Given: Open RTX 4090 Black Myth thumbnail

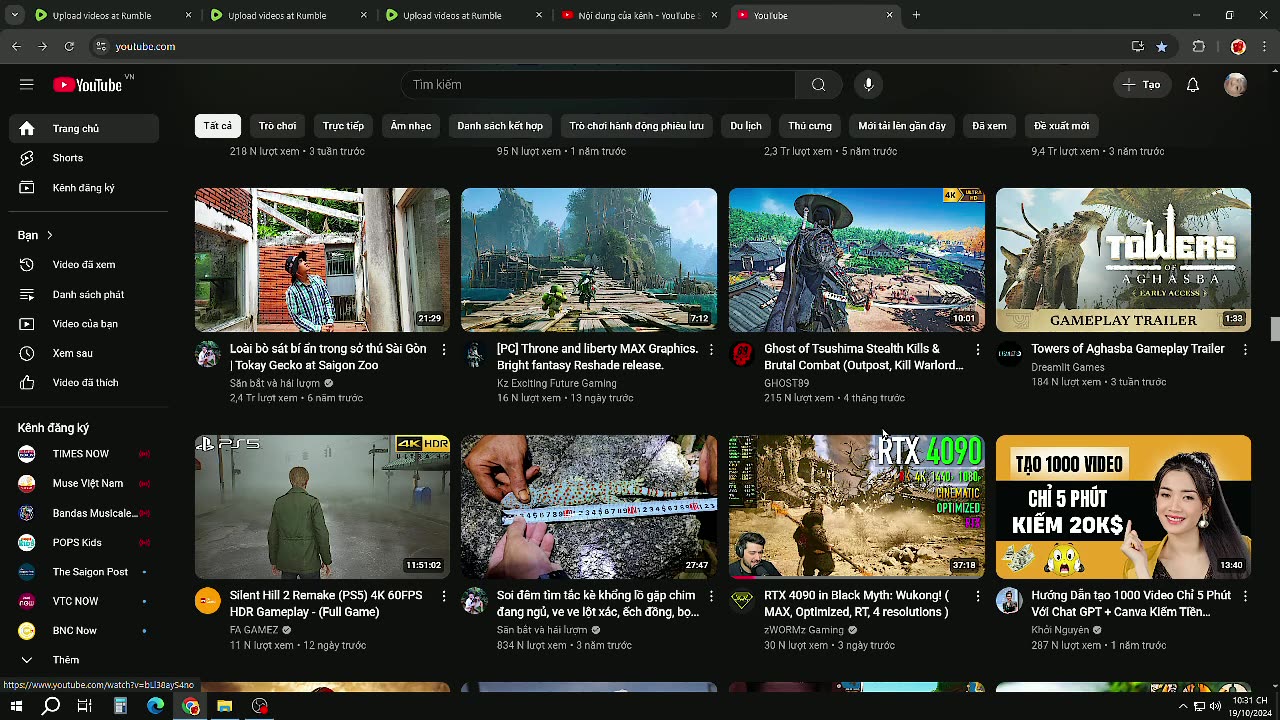Looking at the screenshot, I should point(856,507).
